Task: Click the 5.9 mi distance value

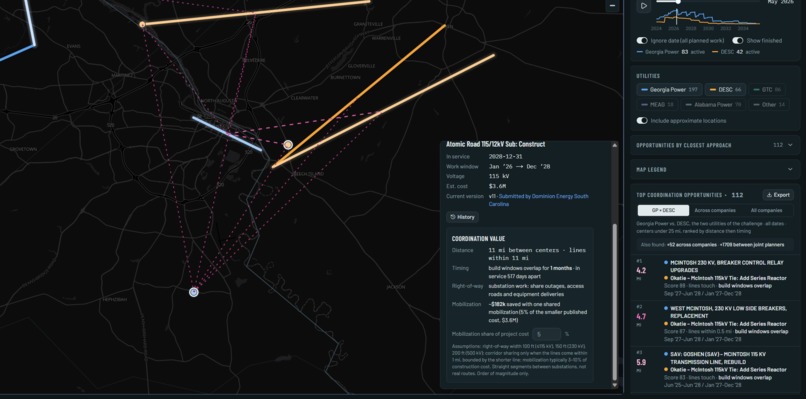Action: 641,362
